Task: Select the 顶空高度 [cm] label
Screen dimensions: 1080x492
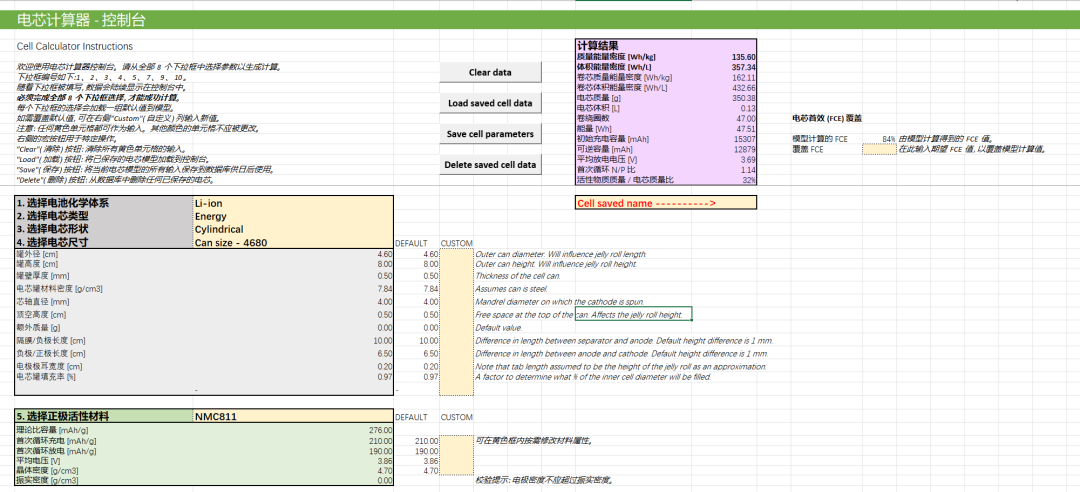Action: pyautogui.click(x=42, y=314)
